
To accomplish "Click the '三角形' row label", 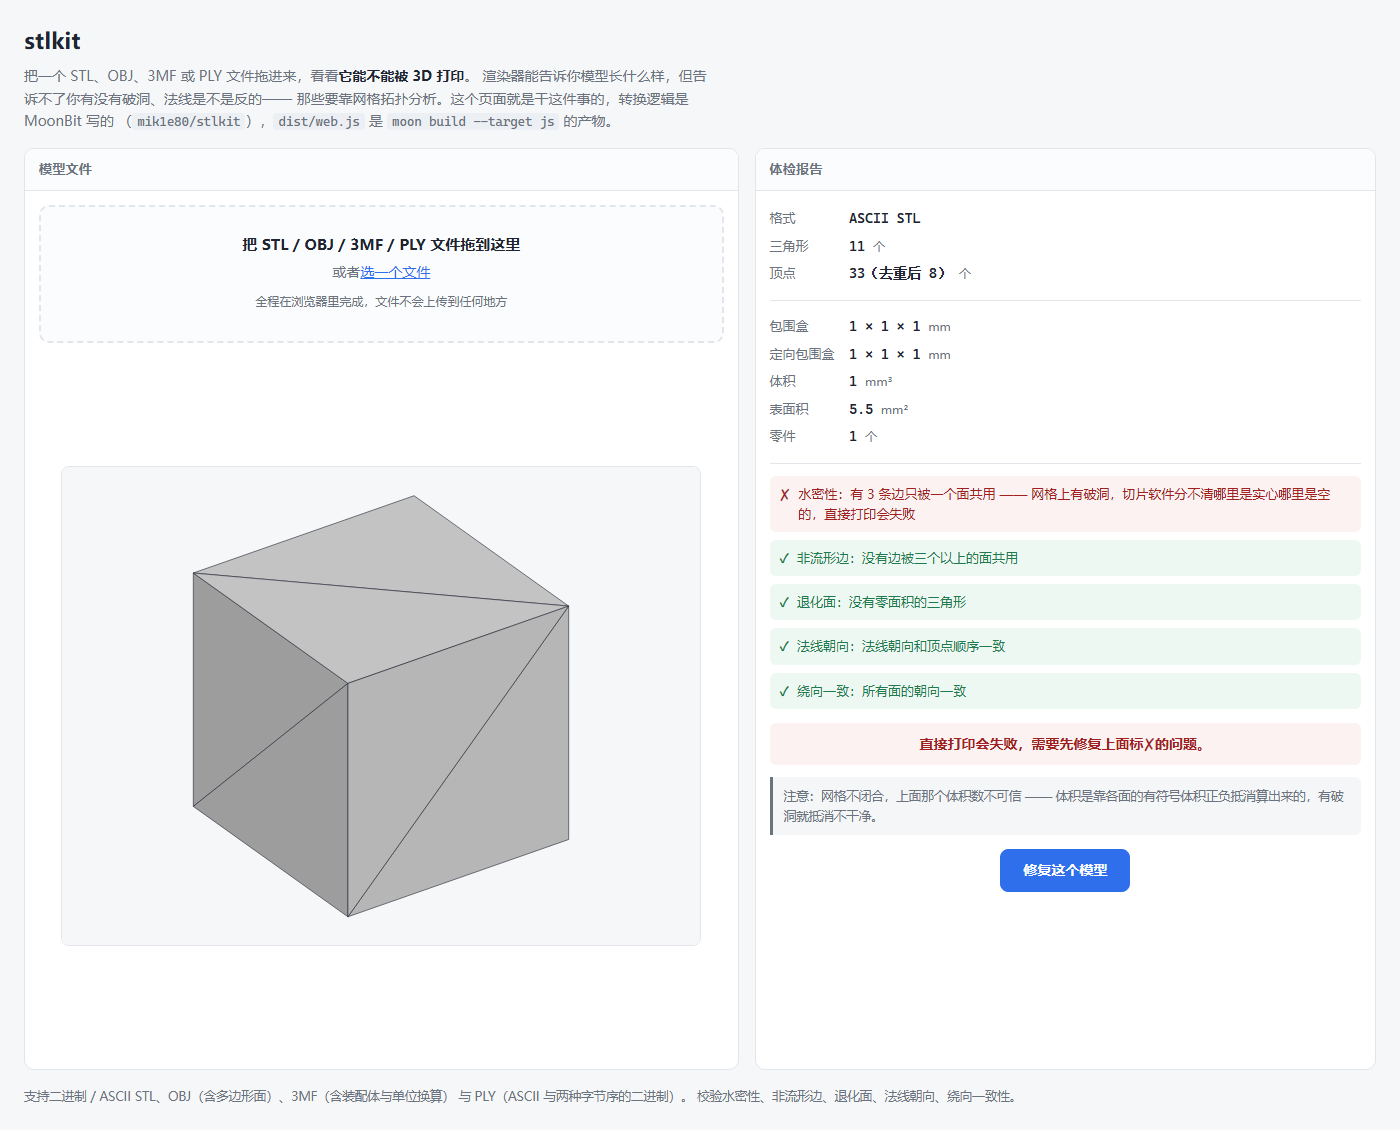I will [789, 246].
